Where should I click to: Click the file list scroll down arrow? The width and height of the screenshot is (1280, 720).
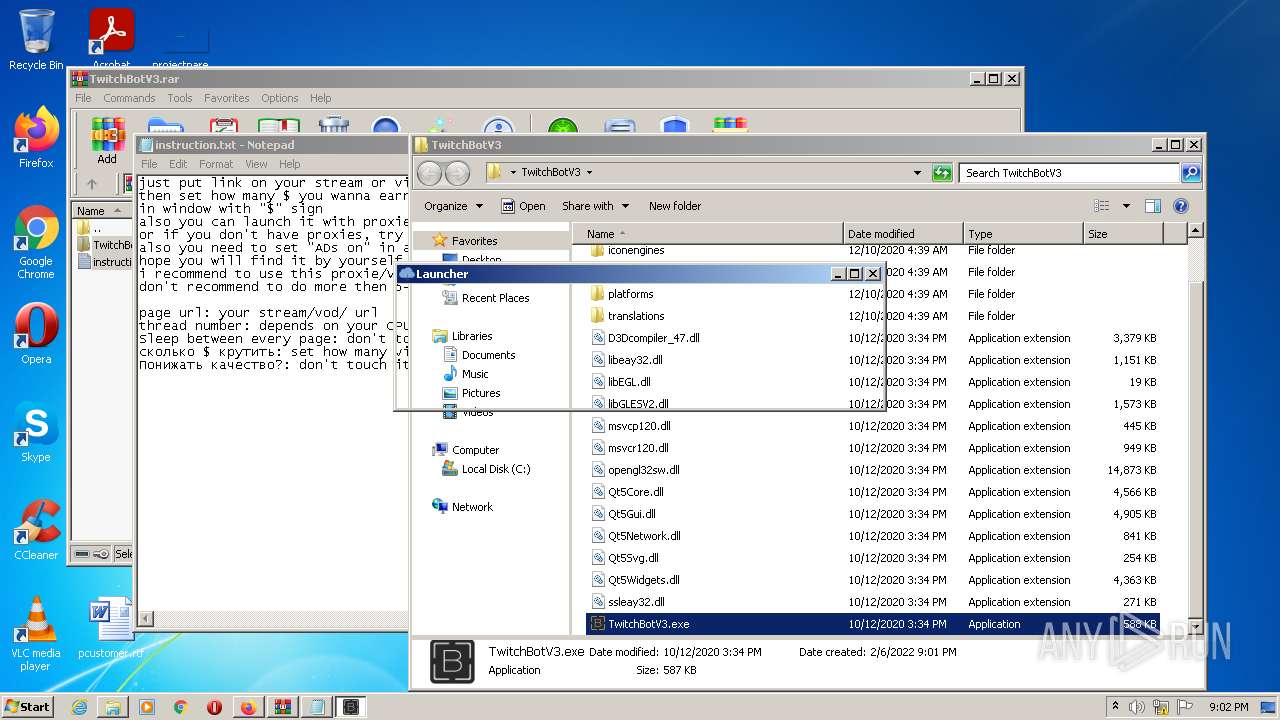point(1195,625)
